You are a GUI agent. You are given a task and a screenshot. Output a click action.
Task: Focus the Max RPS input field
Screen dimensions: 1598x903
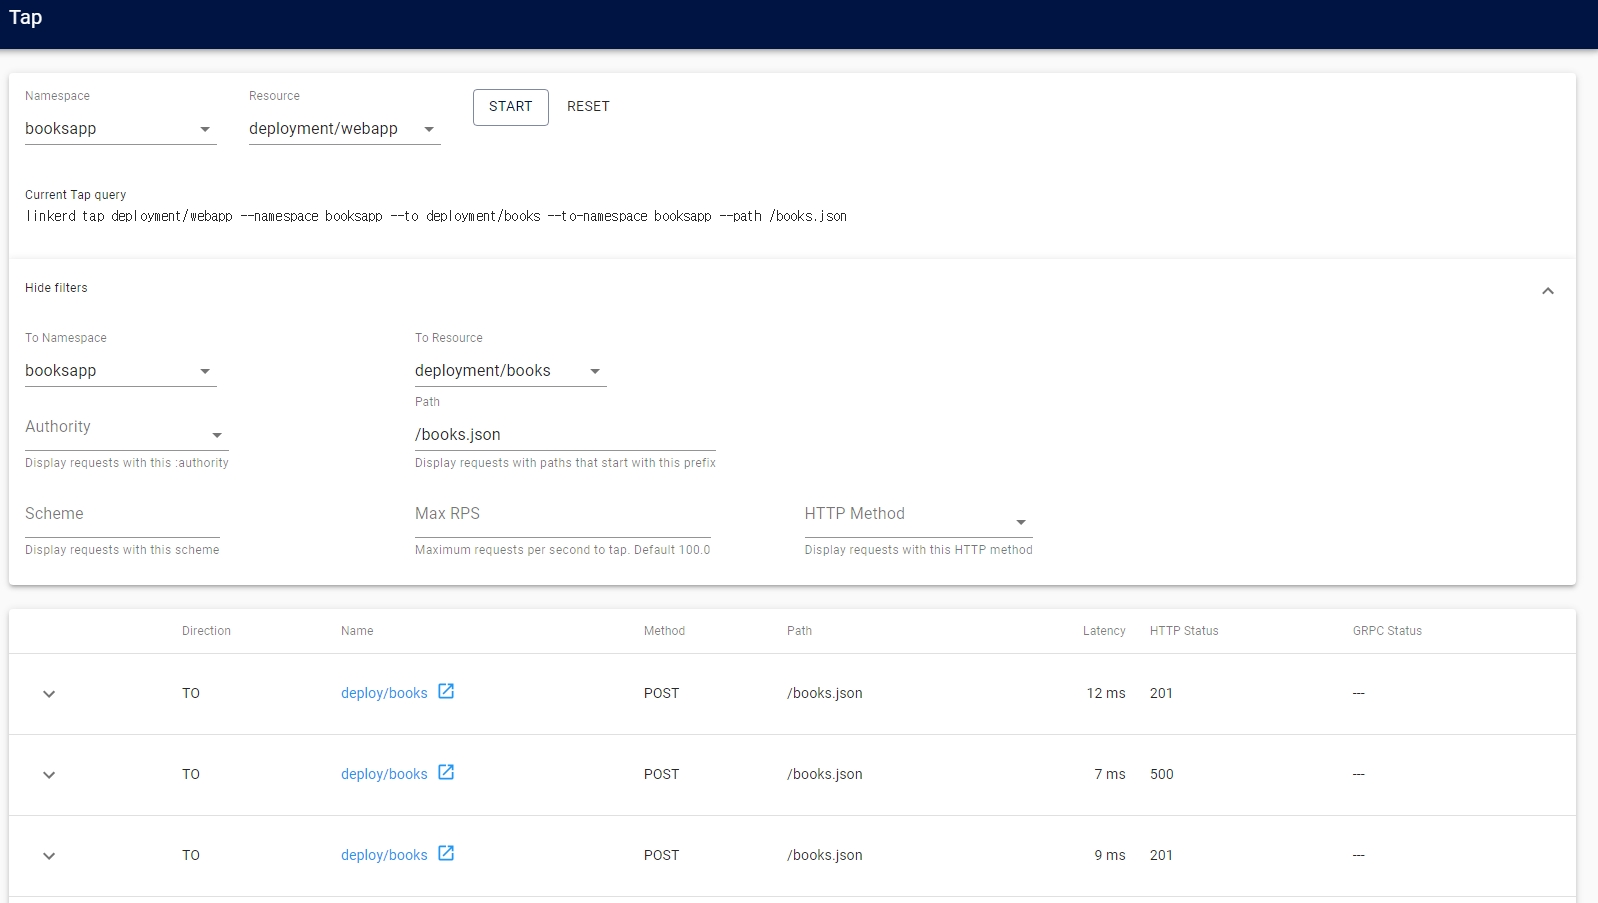point(562,520)
